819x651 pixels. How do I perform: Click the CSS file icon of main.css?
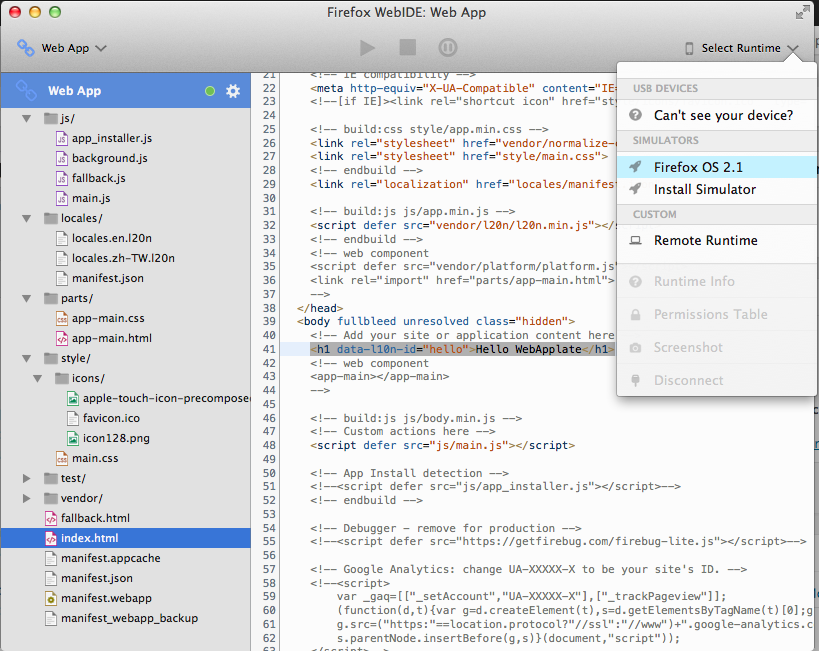point(62,458)
